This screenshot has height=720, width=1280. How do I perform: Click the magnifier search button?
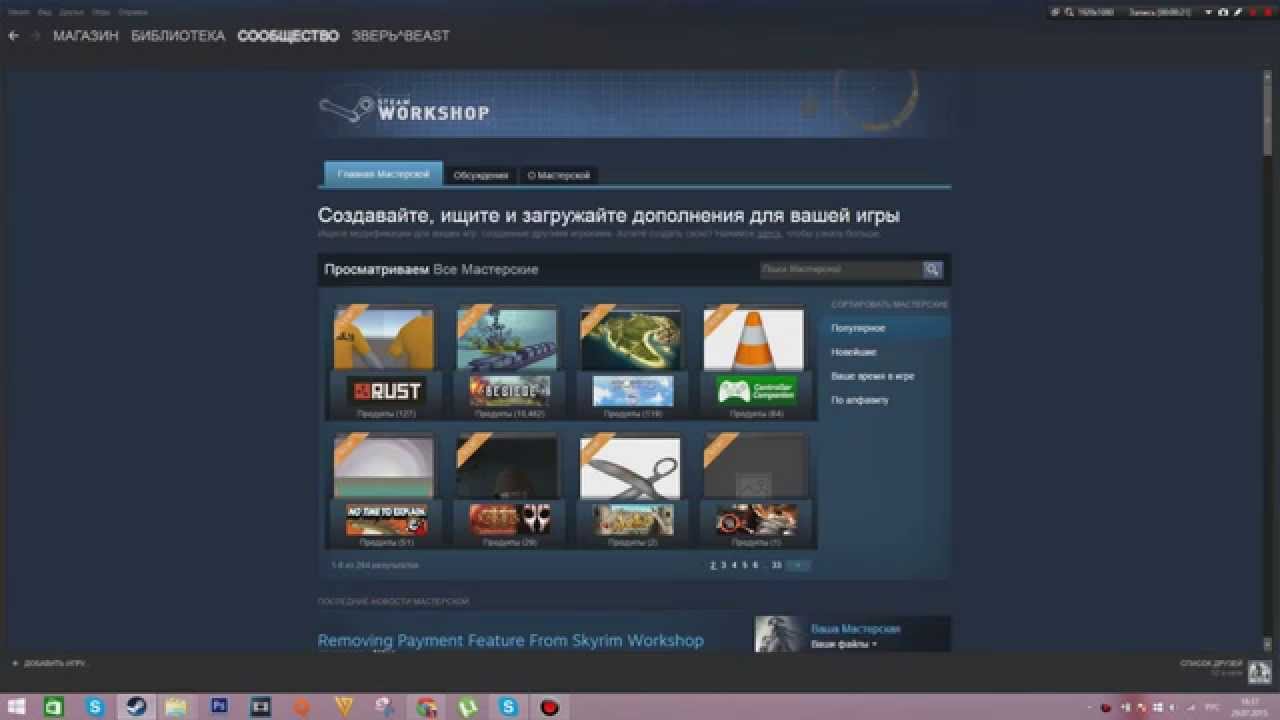click(x=932, y=269)
